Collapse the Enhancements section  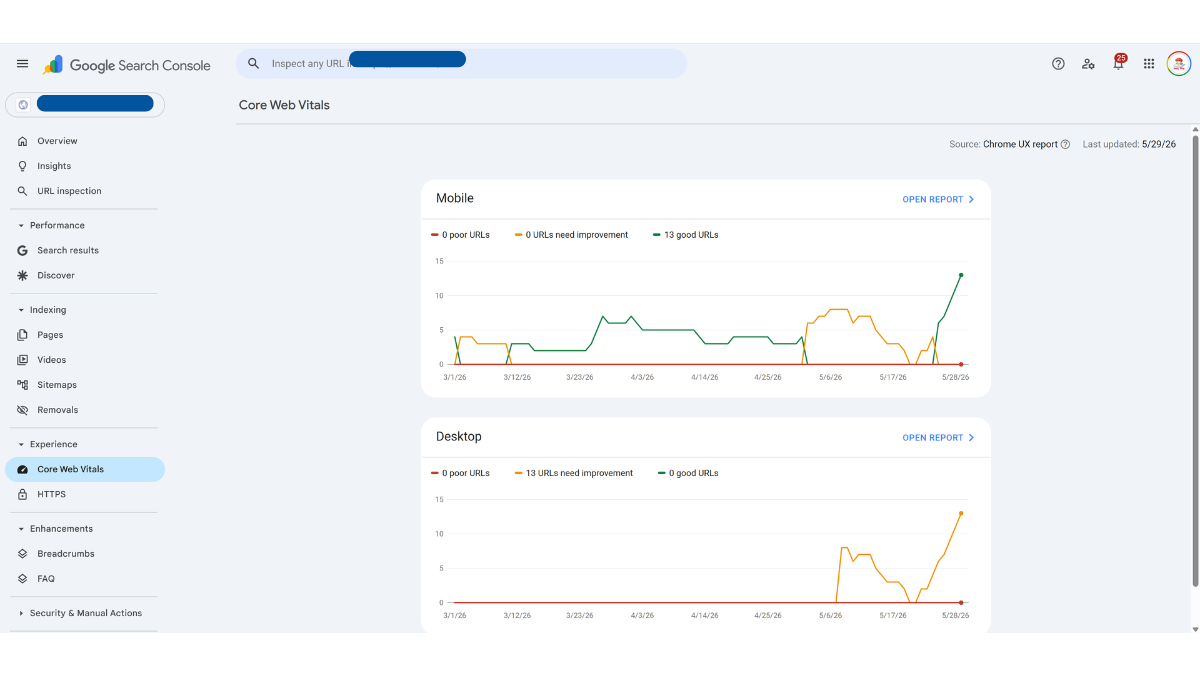click(21, 529)
